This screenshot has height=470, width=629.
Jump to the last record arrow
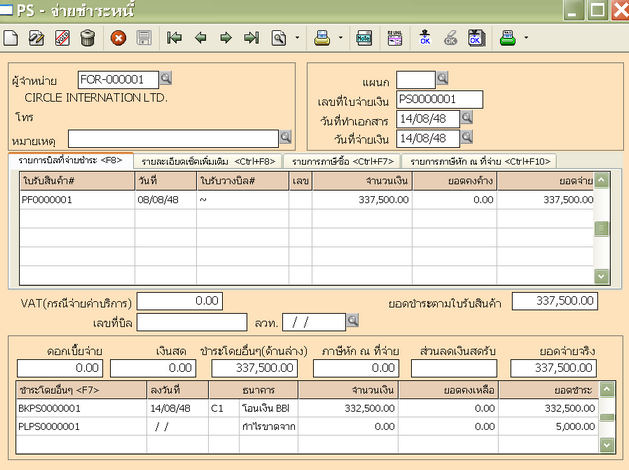coord(251,39)
